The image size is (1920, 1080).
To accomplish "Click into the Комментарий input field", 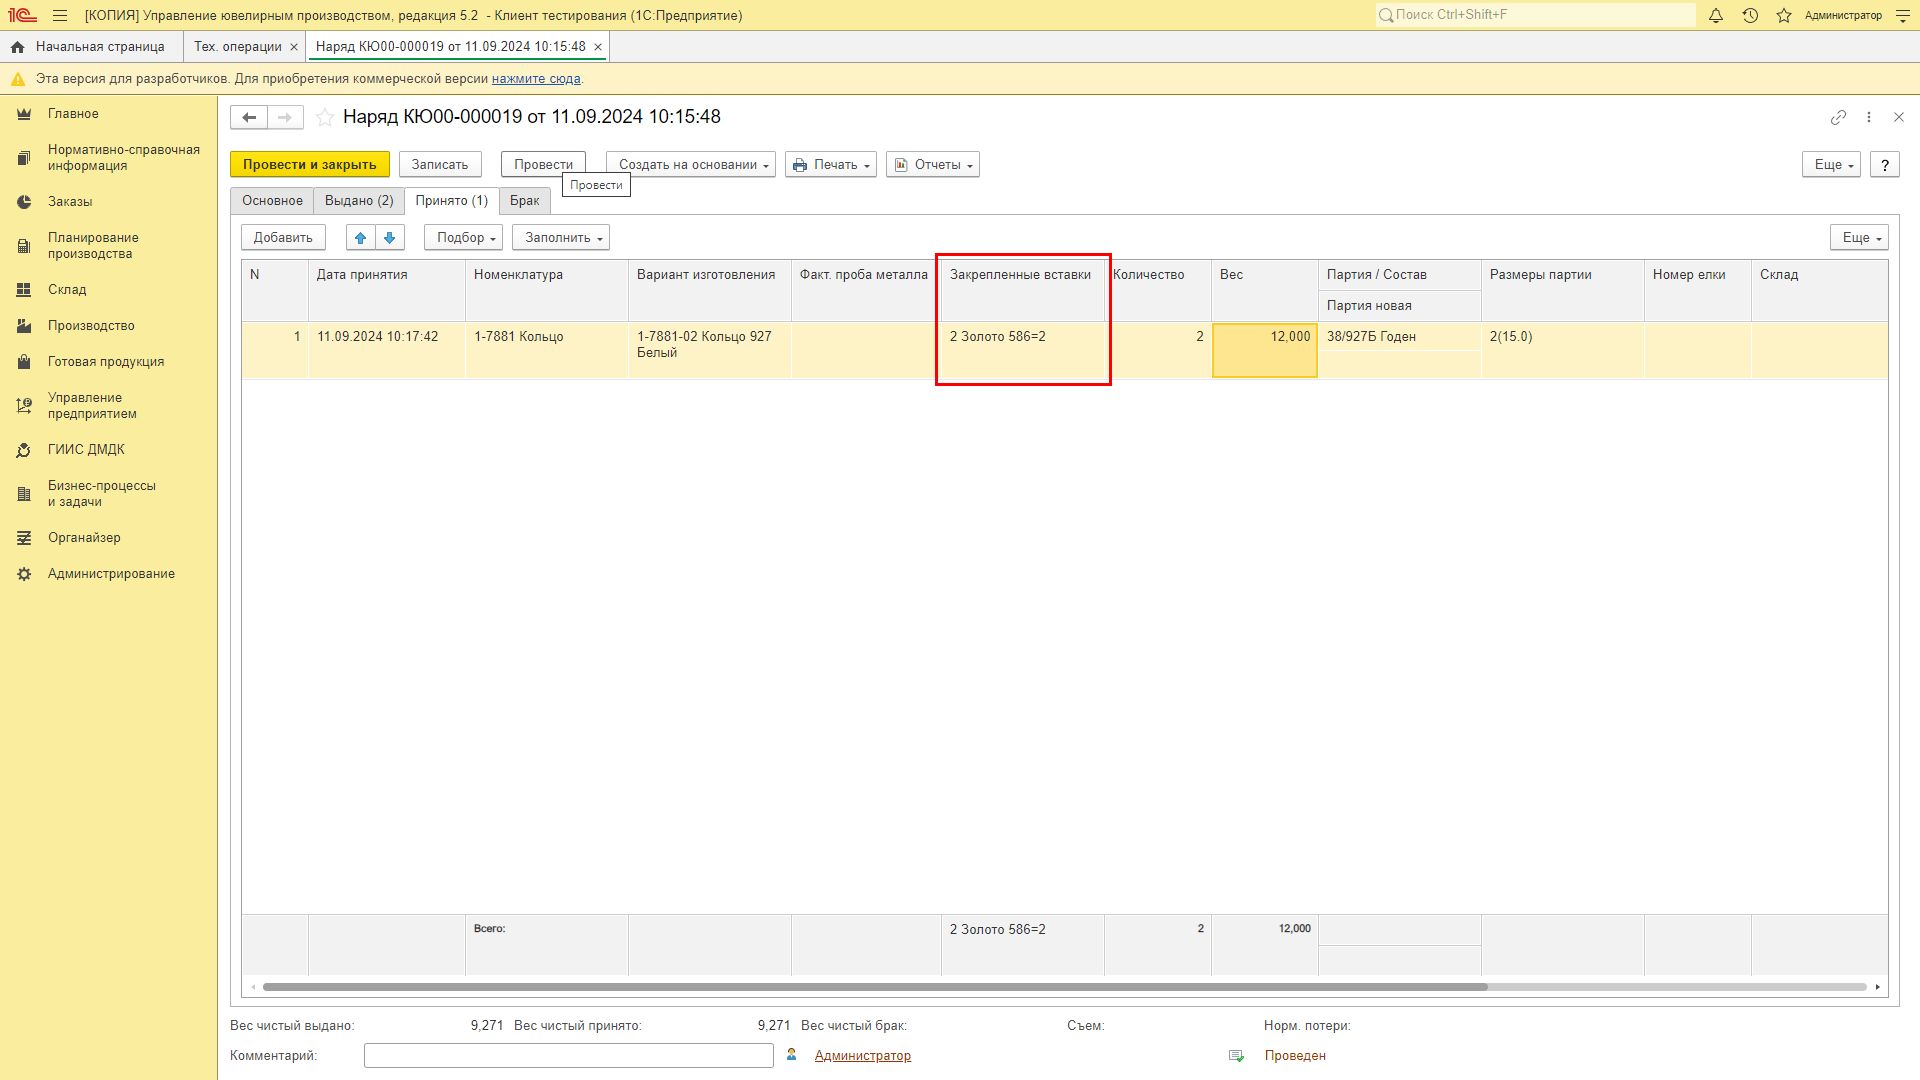I will [569, 1056].
